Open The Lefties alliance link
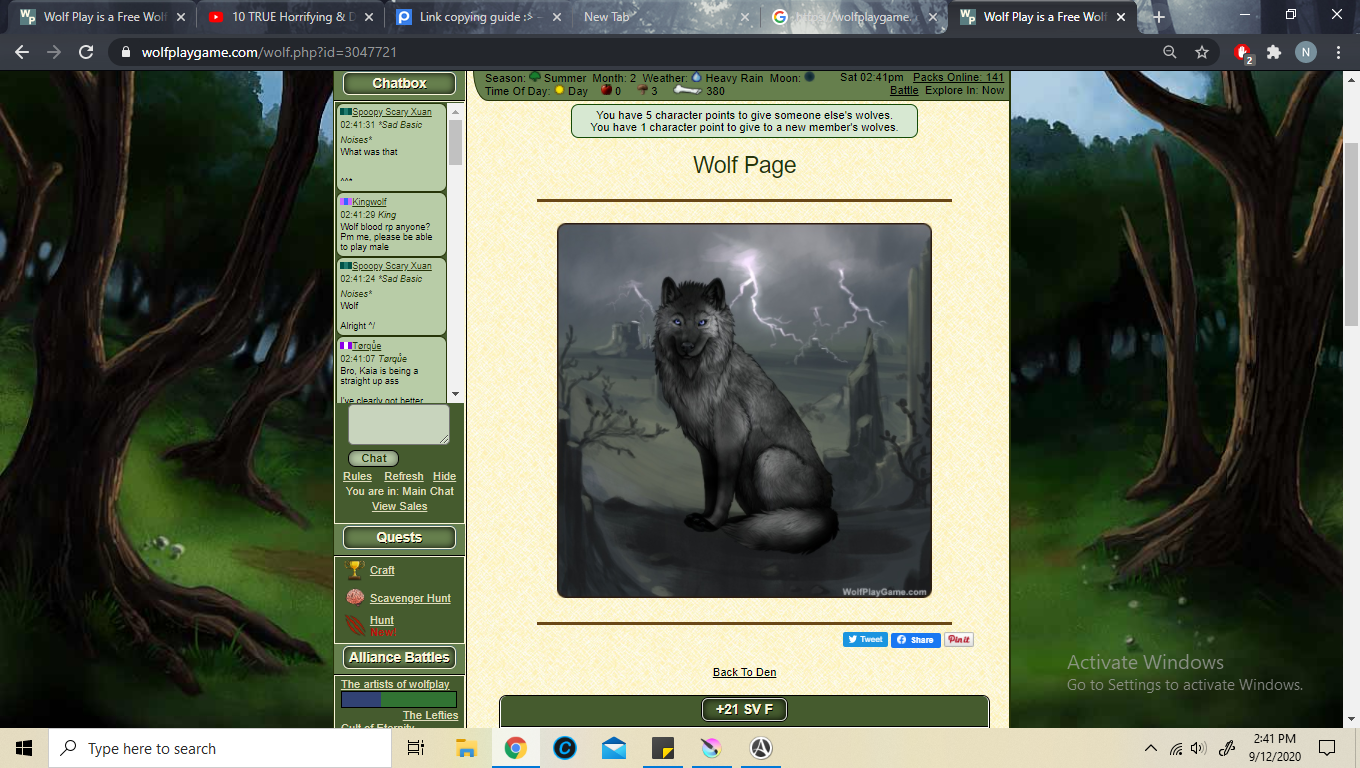 tap(430, 715)
